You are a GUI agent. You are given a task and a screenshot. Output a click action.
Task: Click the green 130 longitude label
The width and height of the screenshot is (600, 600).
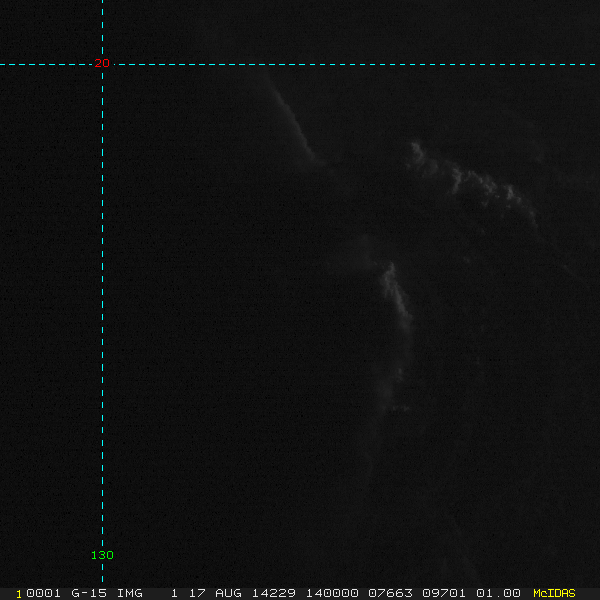pos(102,555)
